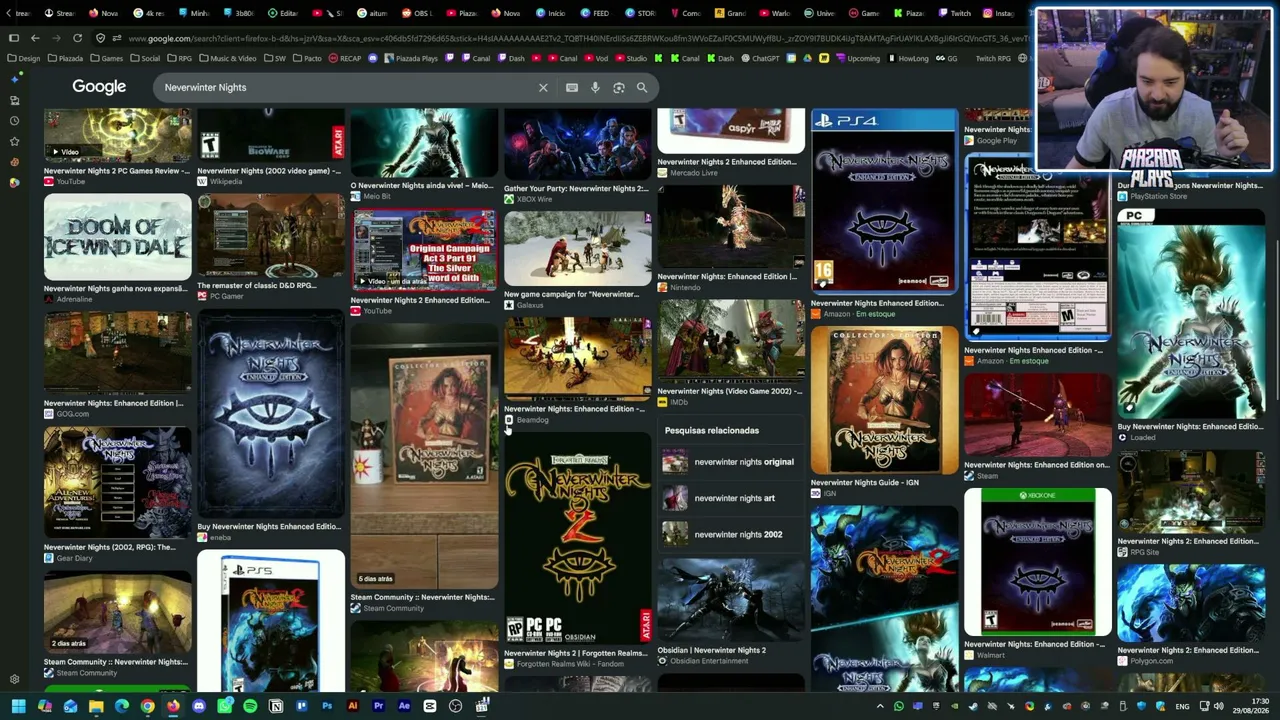This screenshot has width=1280, height=720.
Task: Switch to the Início browser tab
Action: (x=550, y=13)
